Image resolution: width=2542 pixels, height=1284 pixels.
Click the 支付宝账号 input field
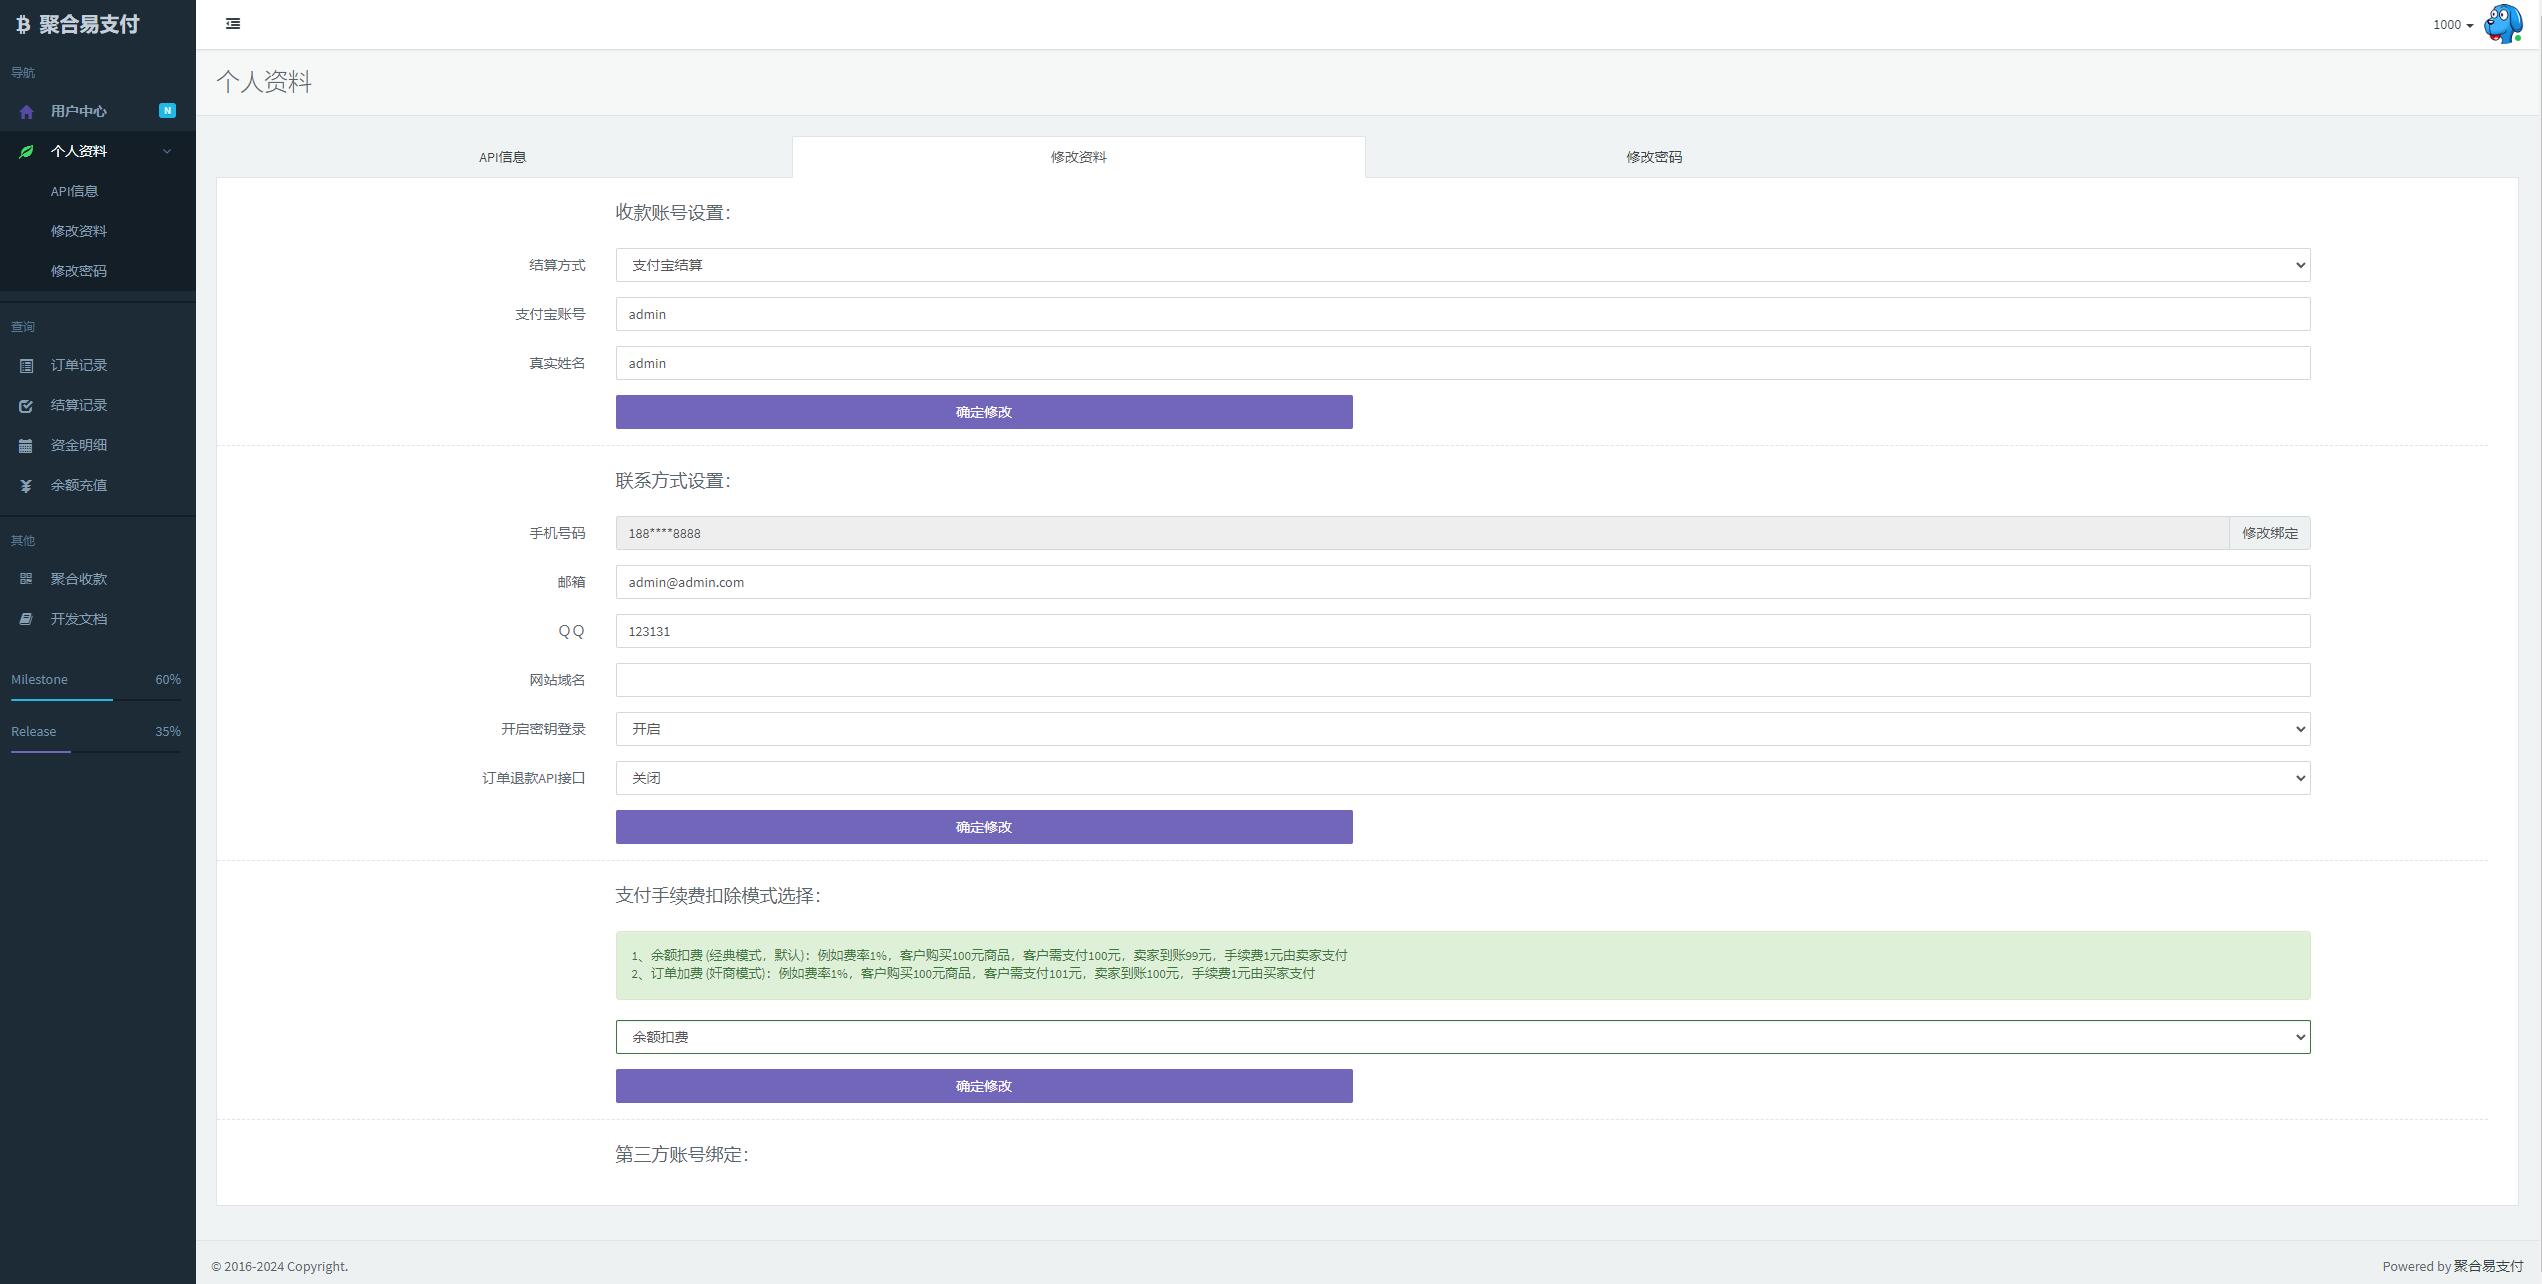(1462, 314)
